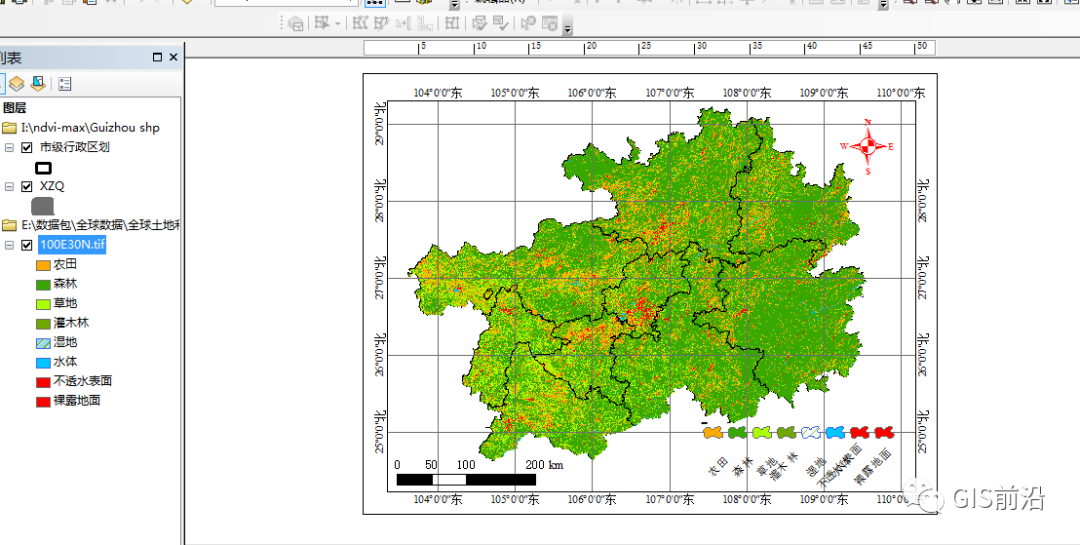Close the table of contents panel
Screen dimensions: 1080x545
click(173, 57)
